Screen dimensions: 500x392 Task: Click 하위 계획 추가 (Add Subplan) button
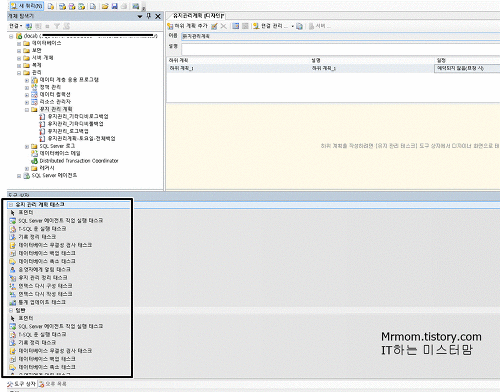[188, 26]
